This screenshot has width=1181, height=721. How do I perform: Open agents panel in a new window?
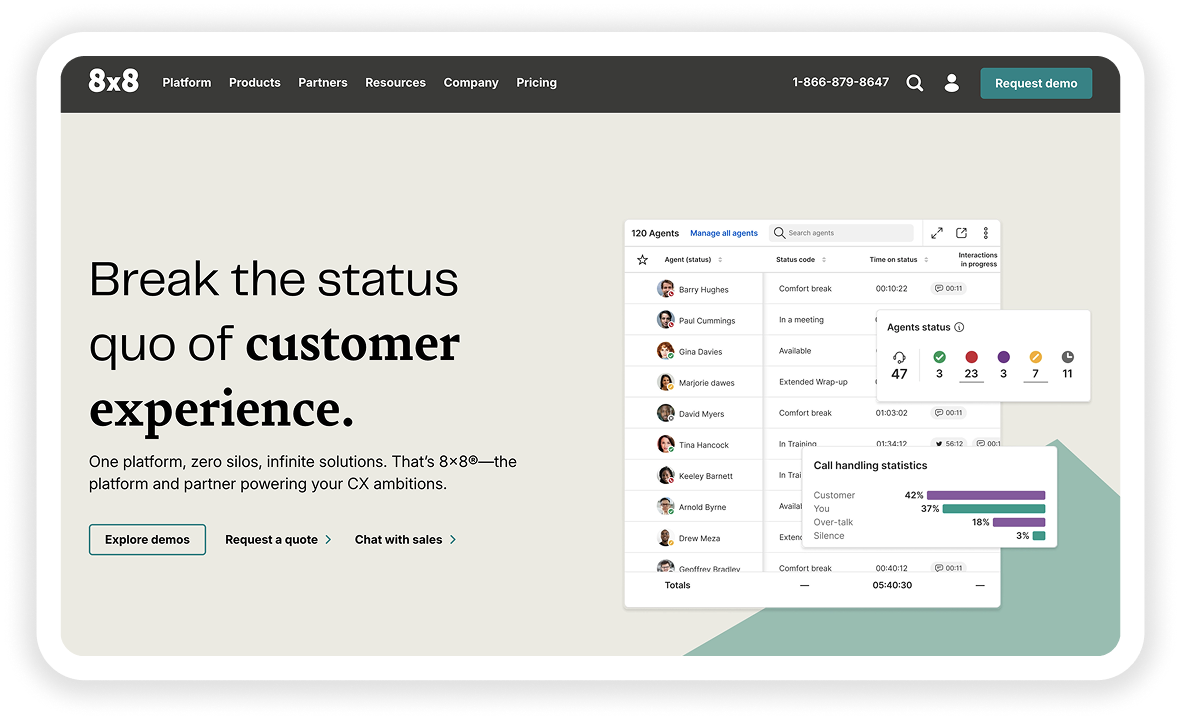(962, 233)
